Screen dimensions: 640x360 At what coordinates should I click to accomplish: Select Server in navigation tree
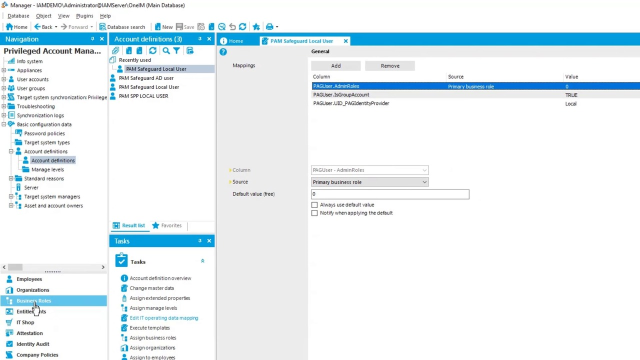click(31, 187)
